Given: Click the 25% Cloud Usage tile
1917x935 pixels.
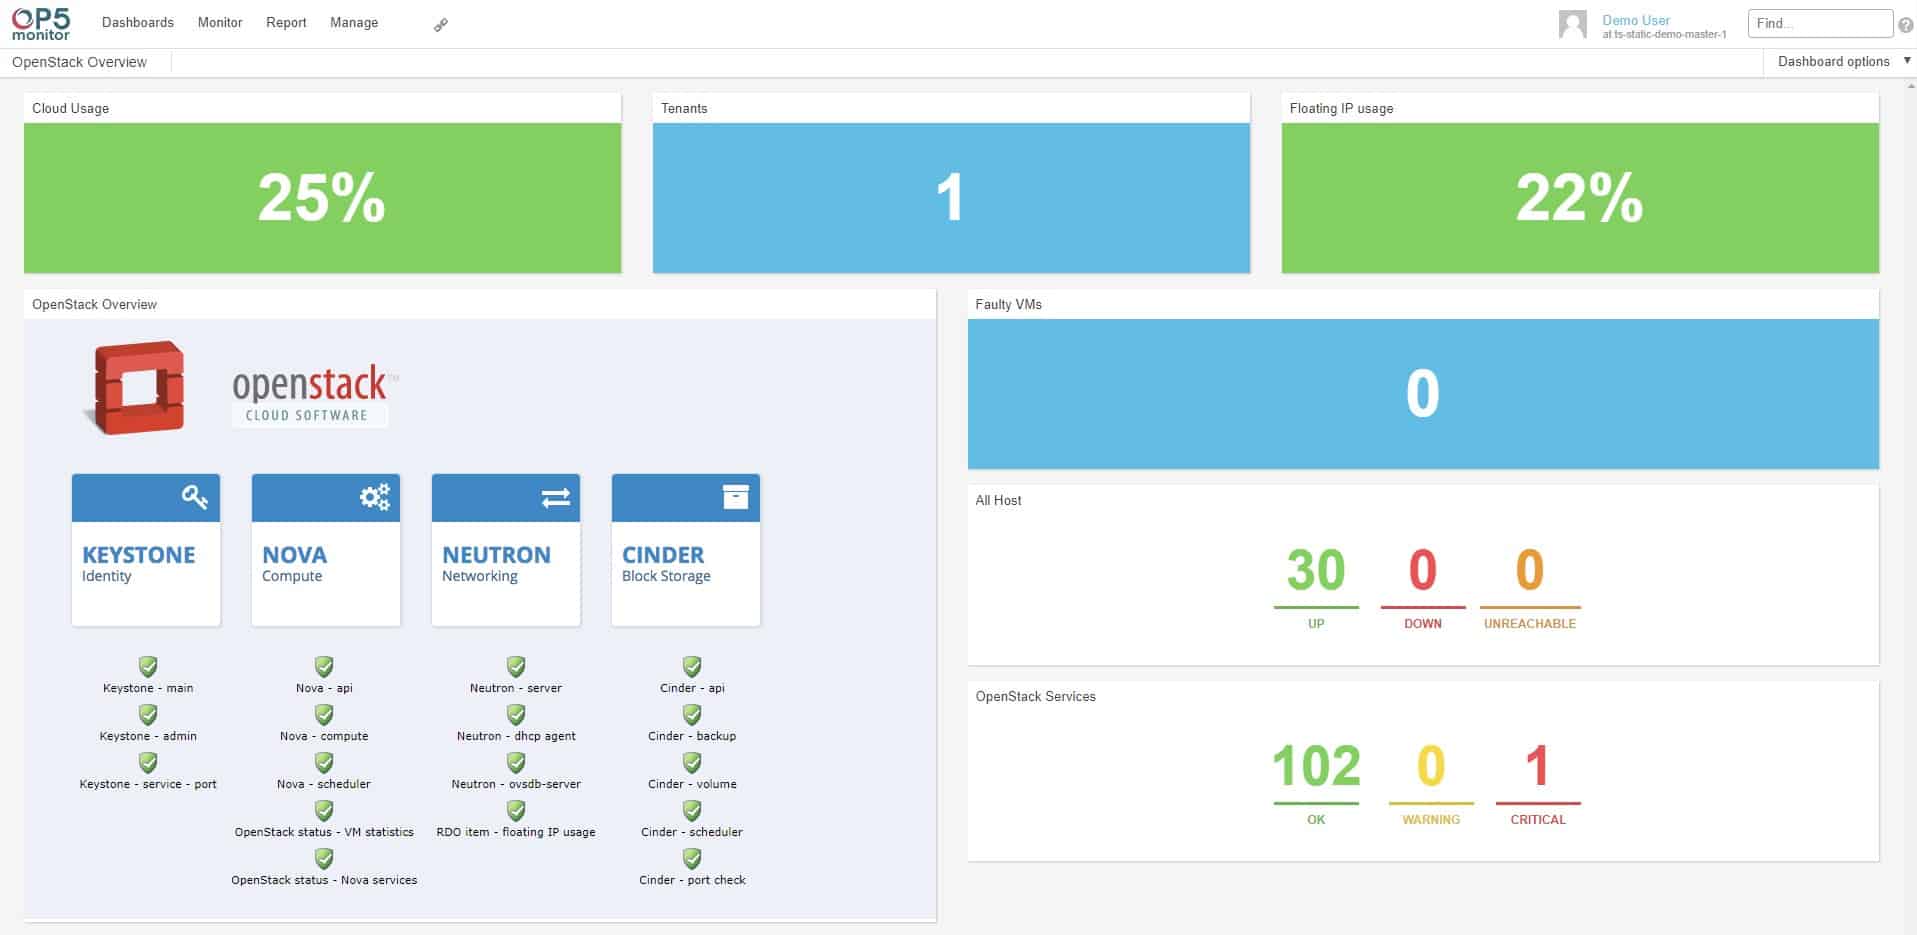Looking at the screenshot, I should 322,198.
